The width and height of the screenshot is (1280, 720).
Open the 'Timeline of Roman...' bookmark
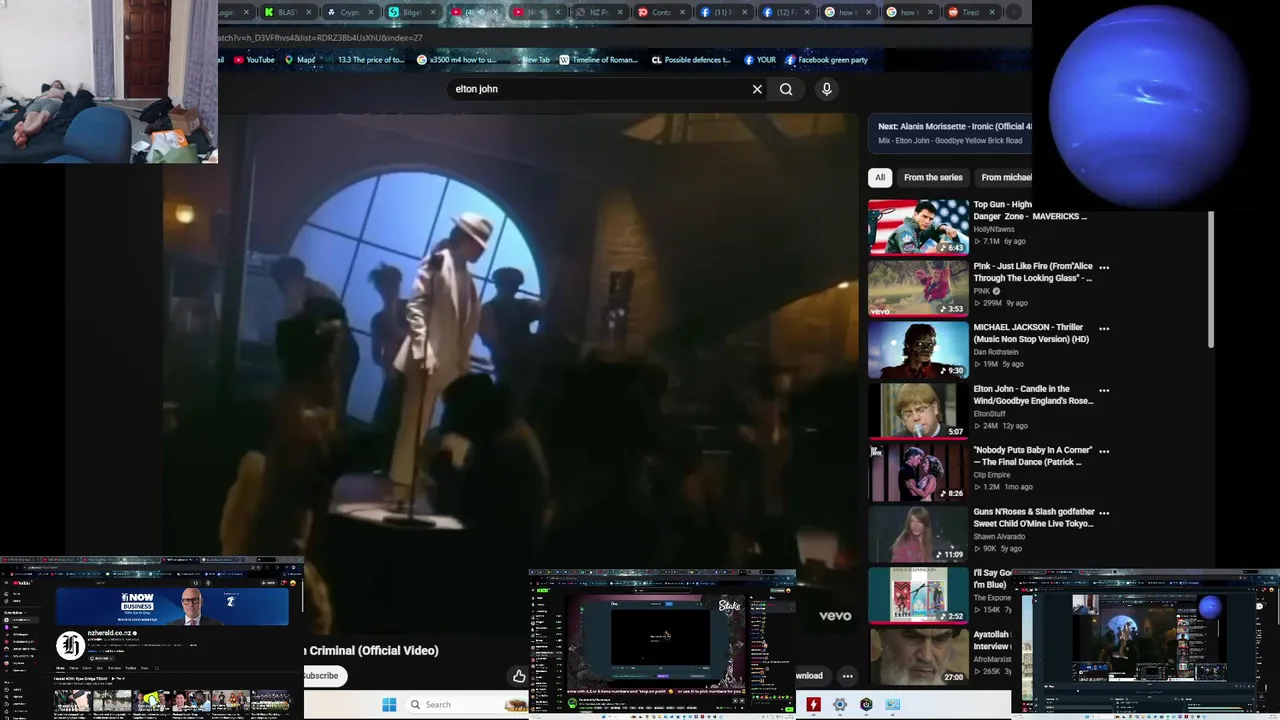click(x=597, y=60)
